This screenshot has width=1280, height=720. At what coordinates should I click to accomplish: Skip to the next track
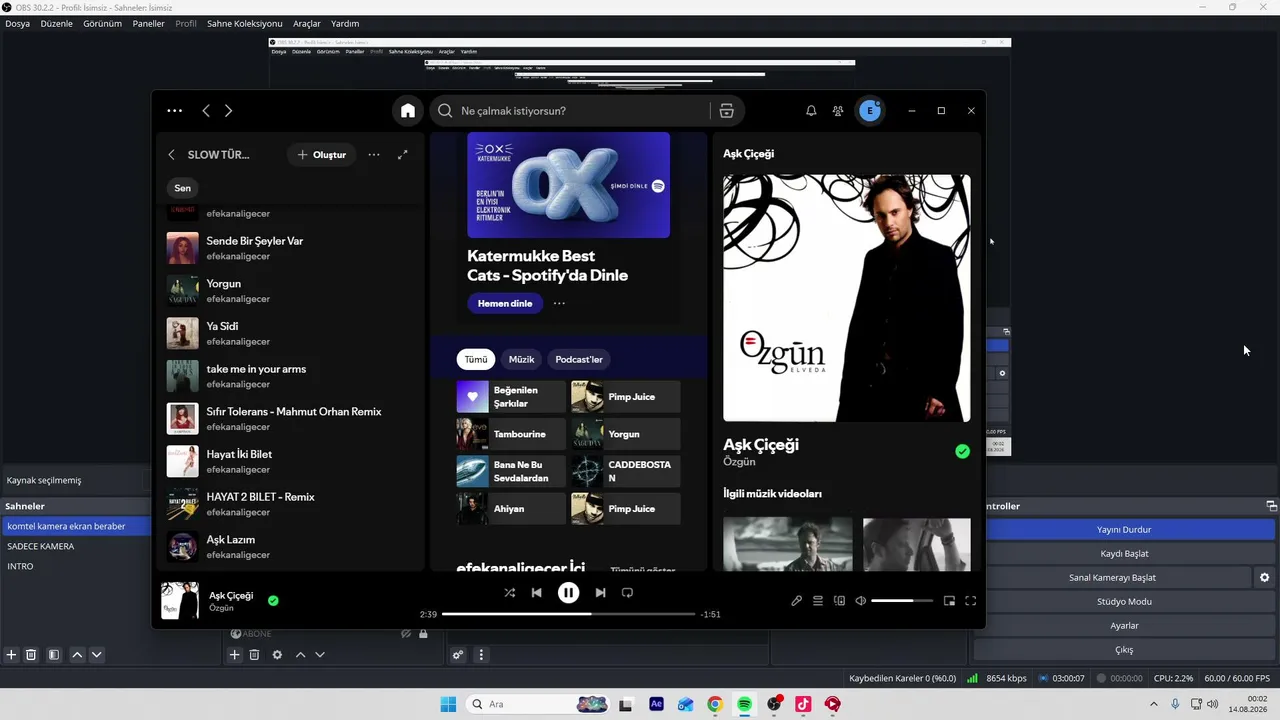[x=600, y=593]
